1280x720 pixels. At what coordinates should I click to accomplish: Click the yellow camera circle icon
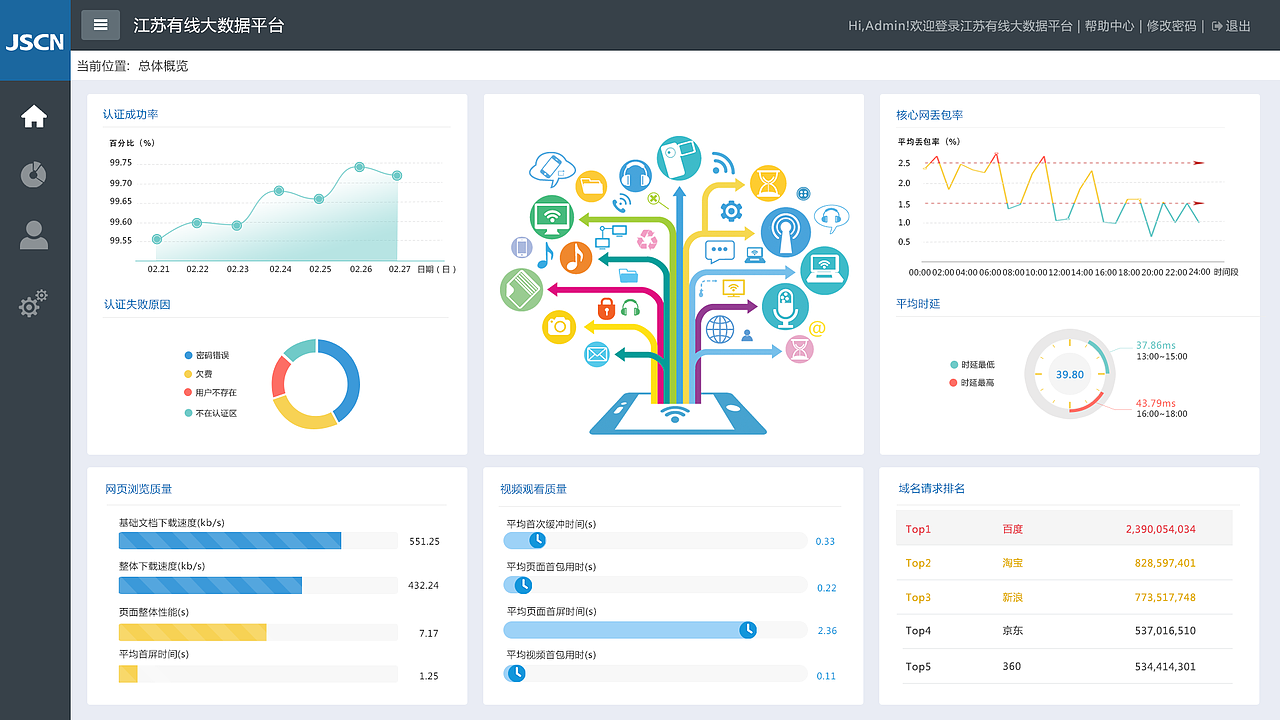559,326
